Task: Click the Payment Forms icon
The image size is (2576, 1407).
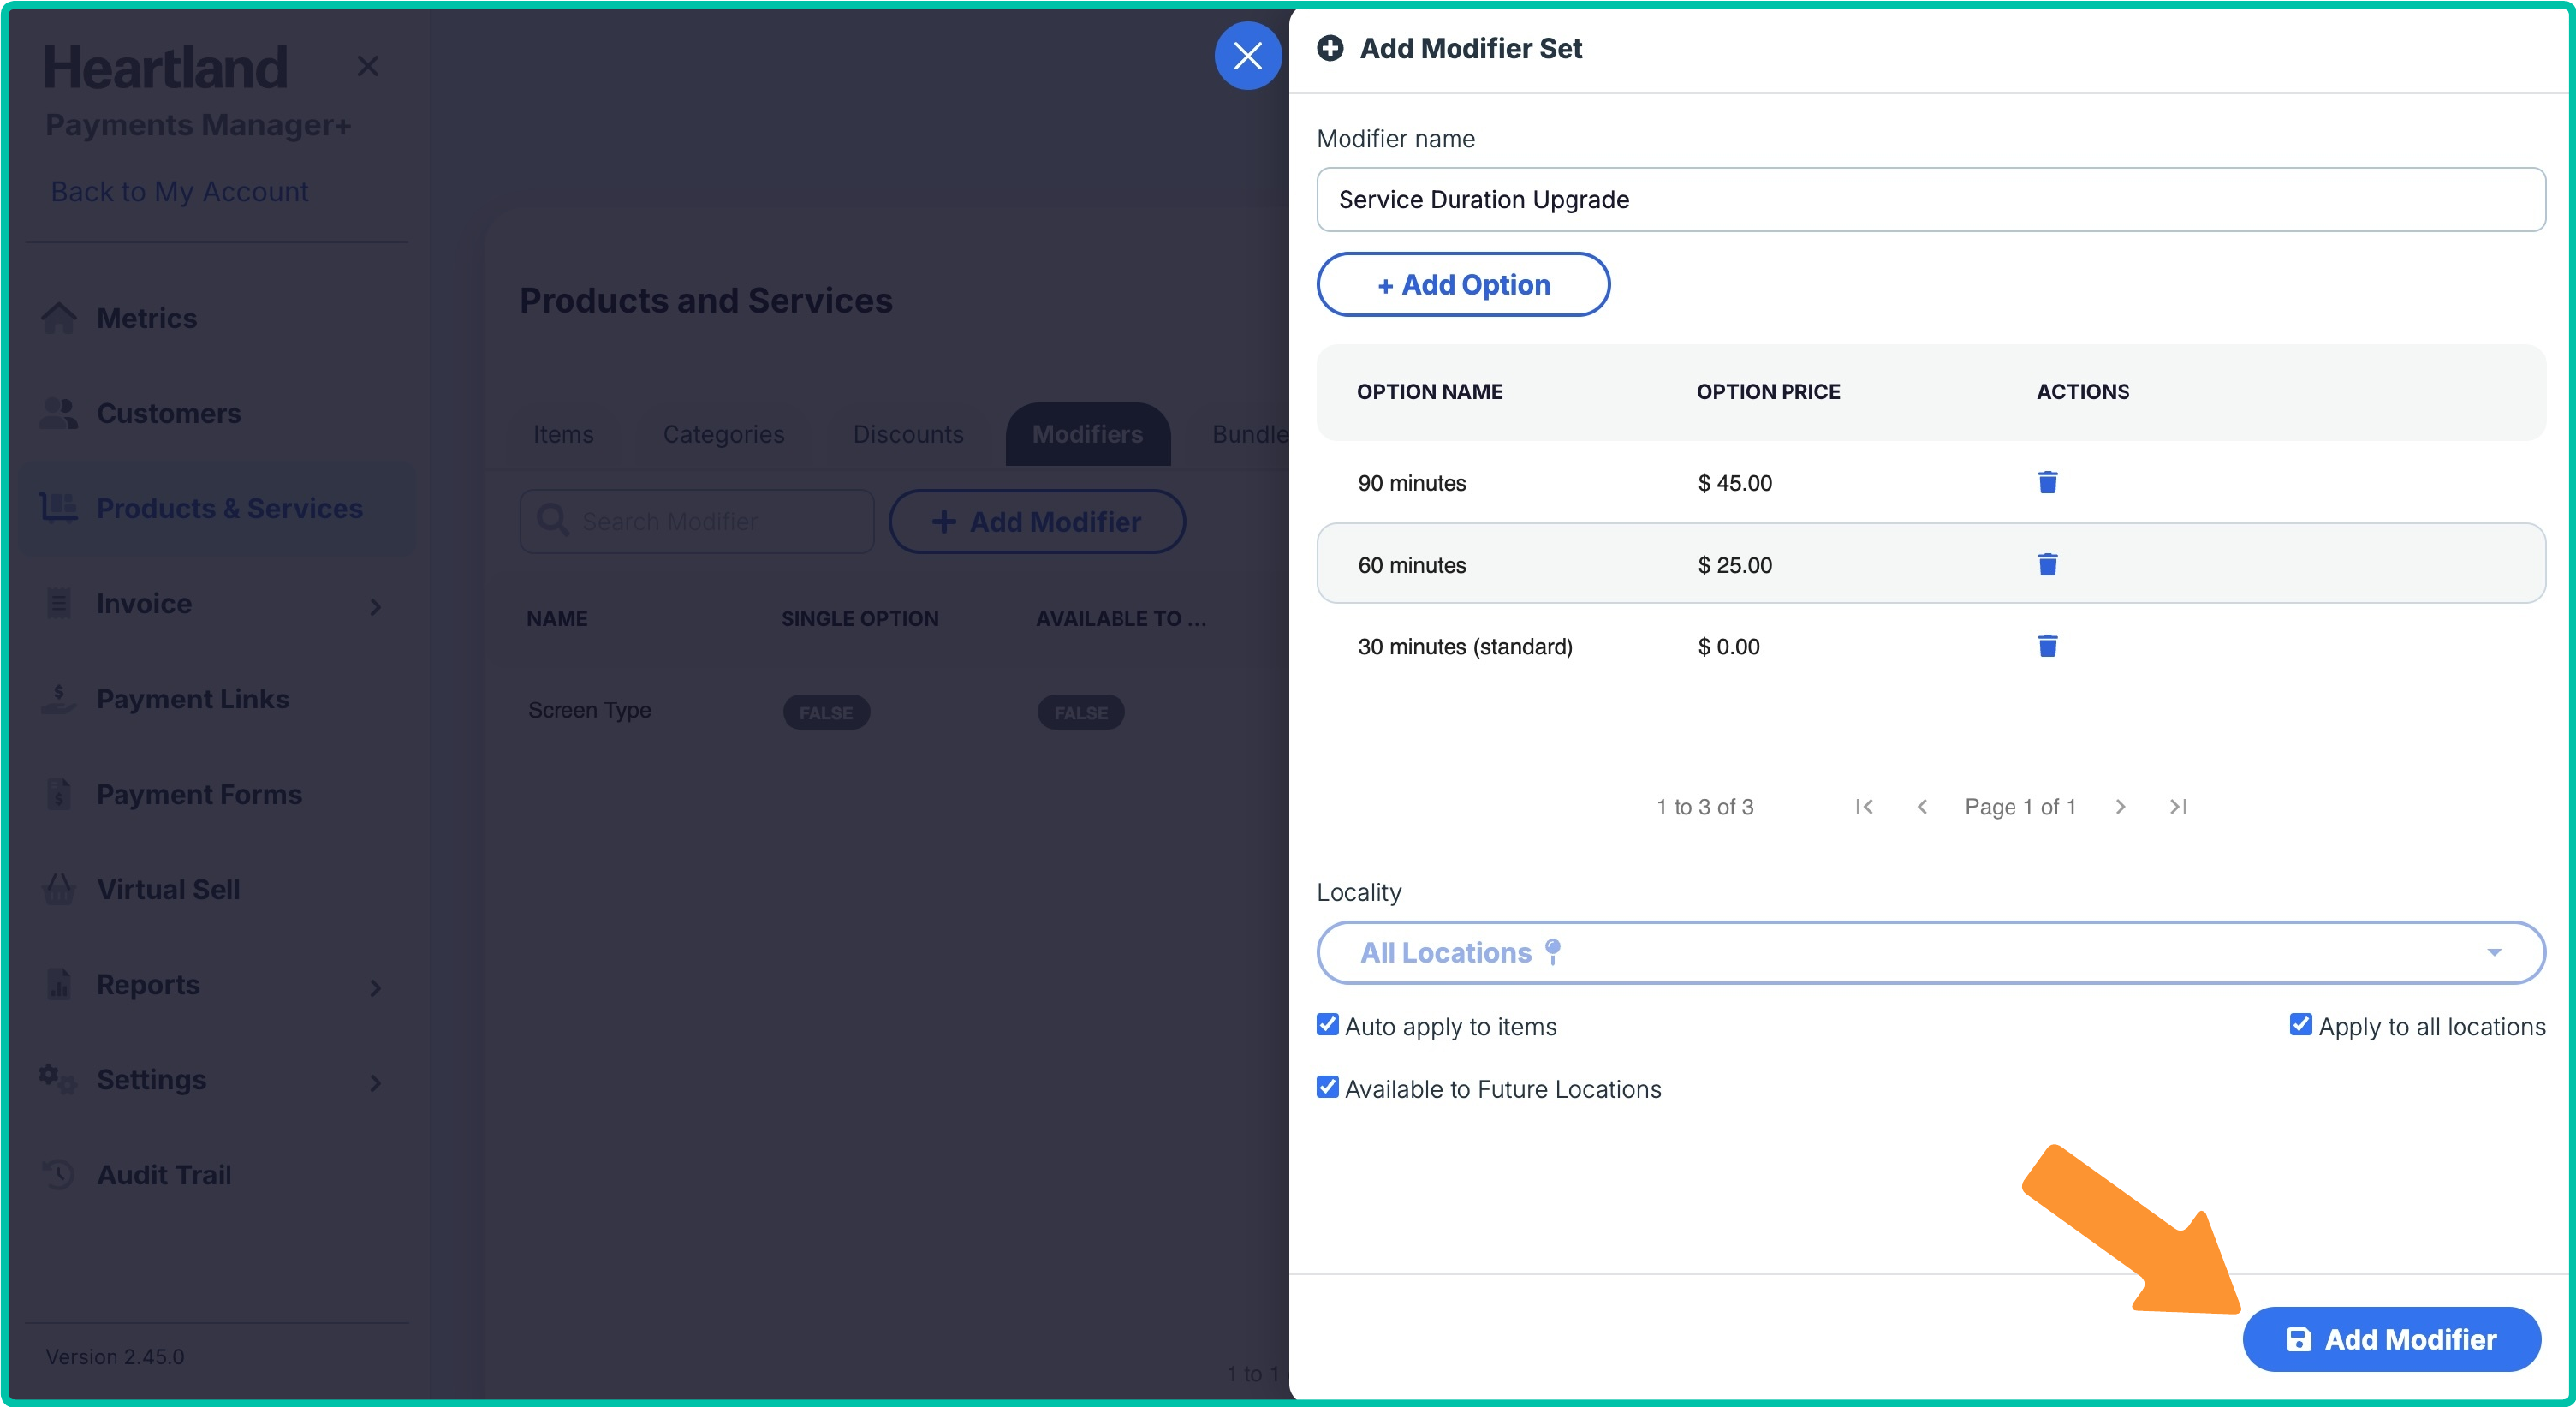Action: pyautogui.click(x=59, y=794)
